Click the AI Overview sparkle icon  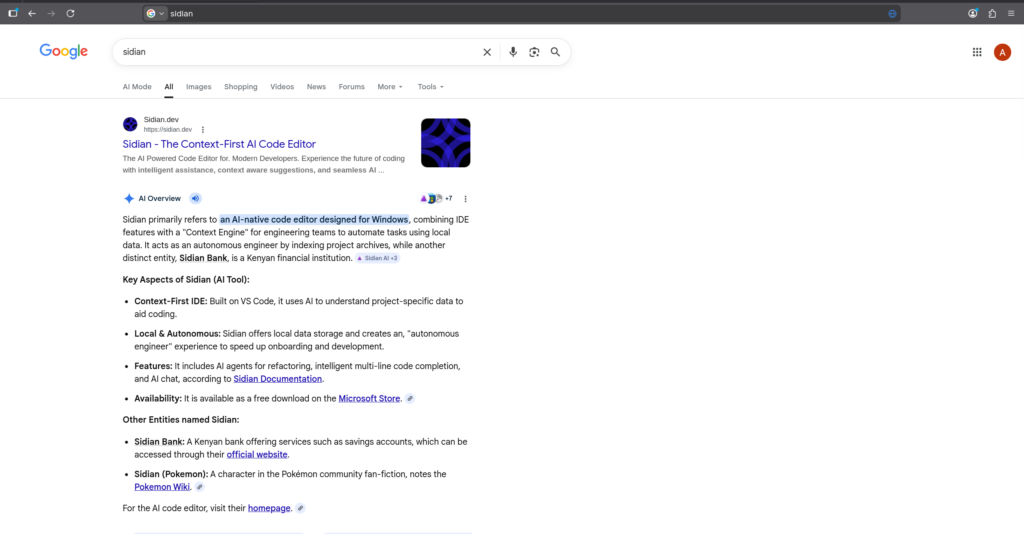[129, 198]
